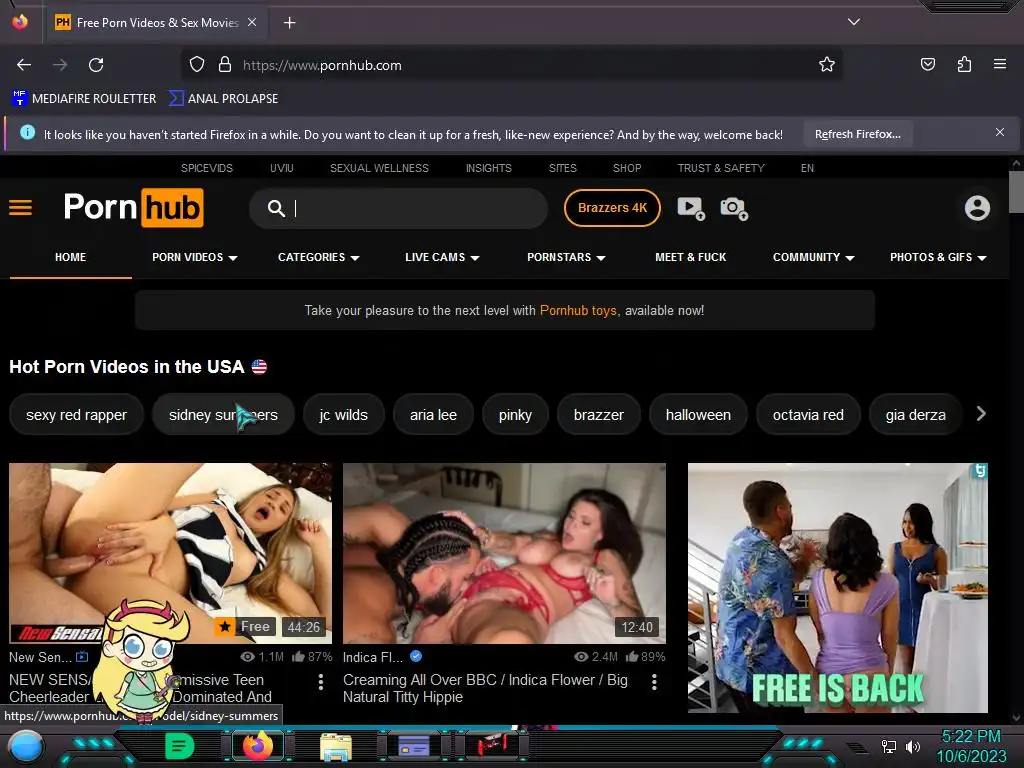
Task: Select the Firefox taskbar icon
Action: click(x=257, y=746)
